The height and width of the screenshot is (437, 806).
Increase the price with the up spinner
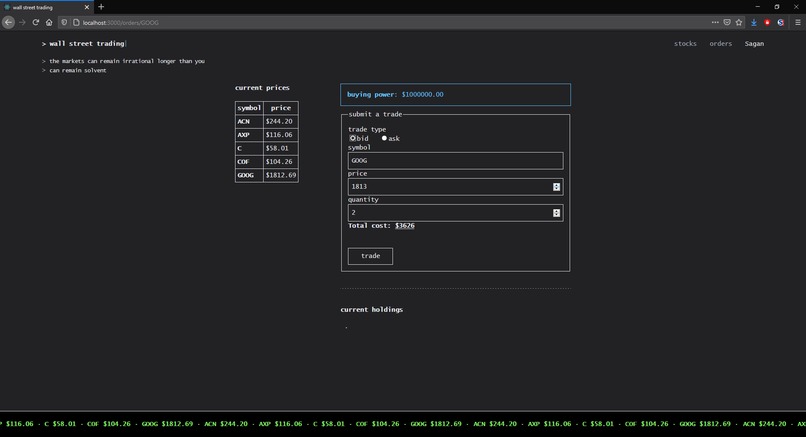click(x=556, y=185)
